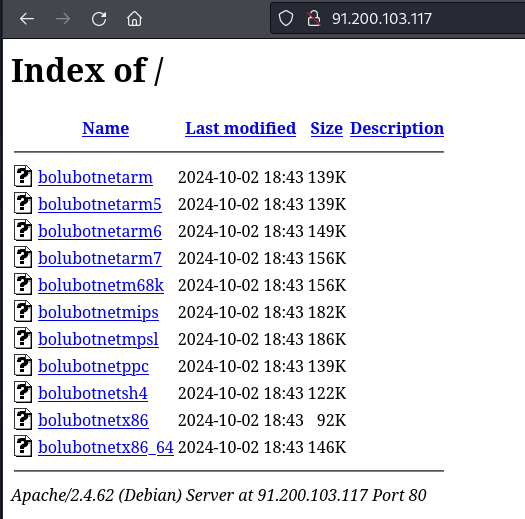Click the unknown-file icon beside bolubotnetarm
Screen dimensions: 525x519
23,176
